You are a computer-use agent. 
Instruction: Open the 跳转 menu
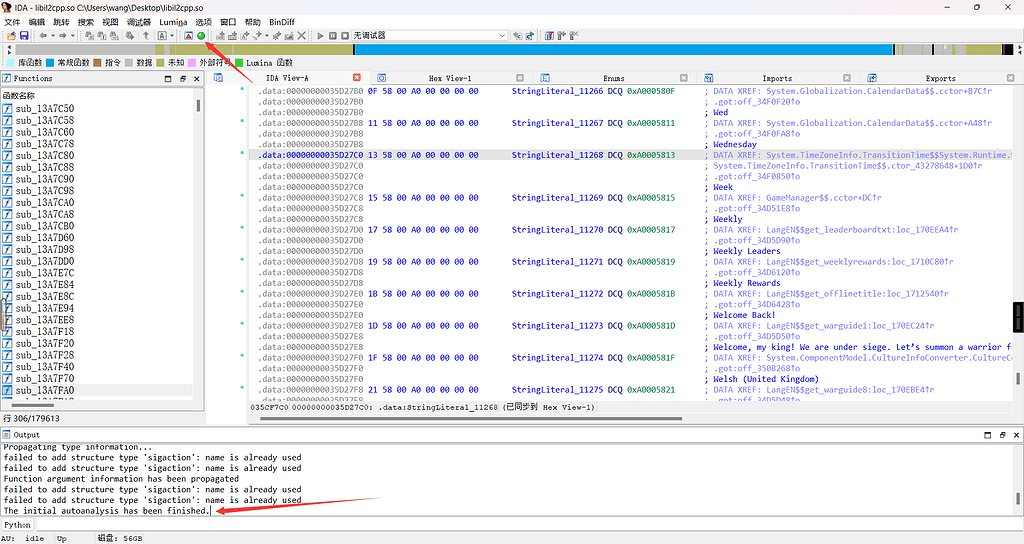pyautogui.click(x=61, y=22)
